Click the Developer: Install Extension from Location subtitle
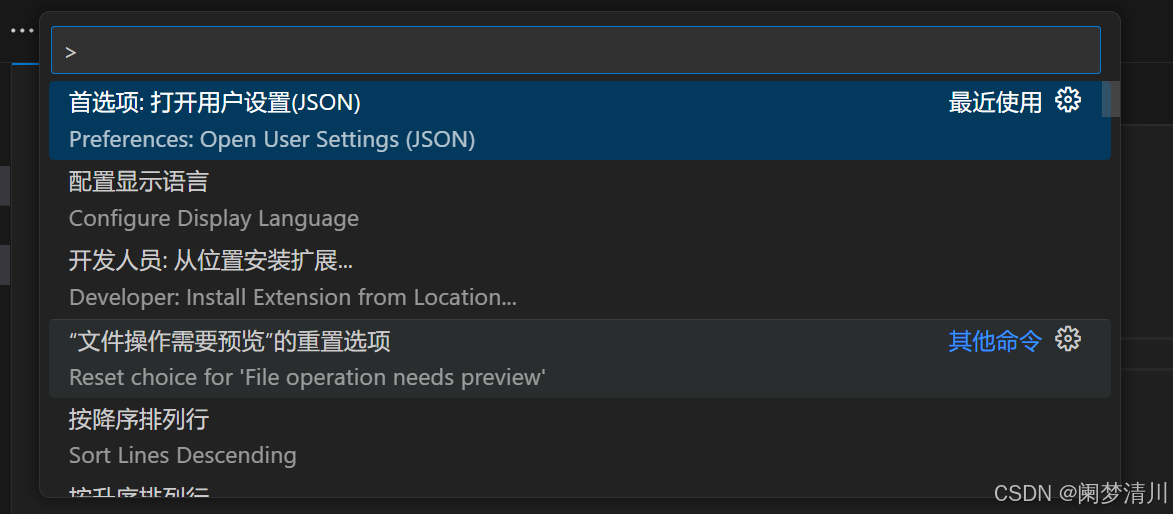This screenshot has height=514, width=1173. click(x=293, y=298)
